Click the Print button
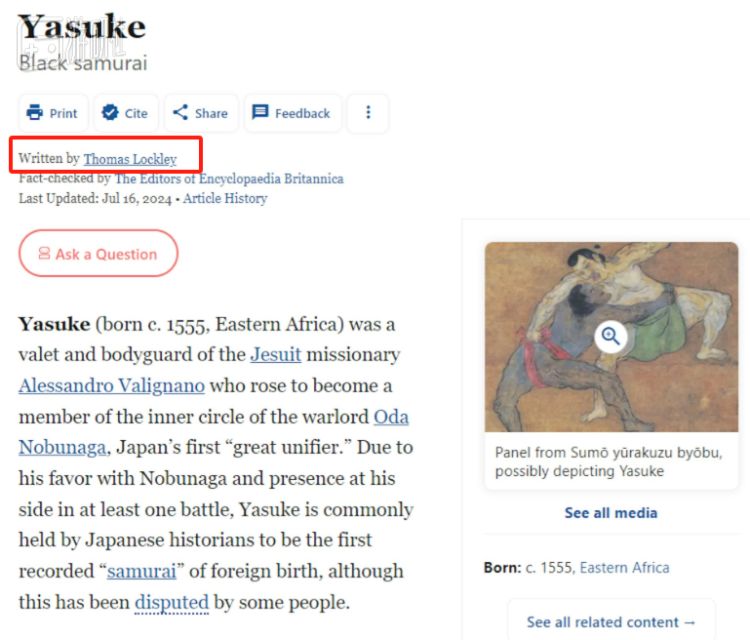750x640 pixels. point(53,113)
